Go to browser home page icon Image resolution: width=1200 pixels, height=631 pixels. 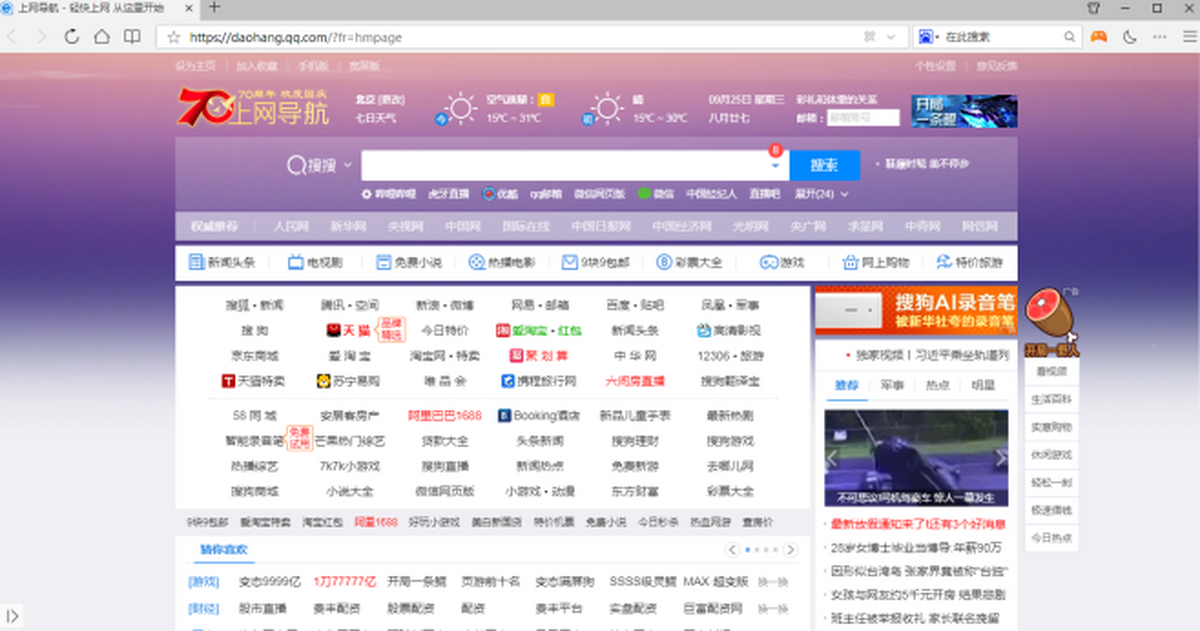click(101, 37)
